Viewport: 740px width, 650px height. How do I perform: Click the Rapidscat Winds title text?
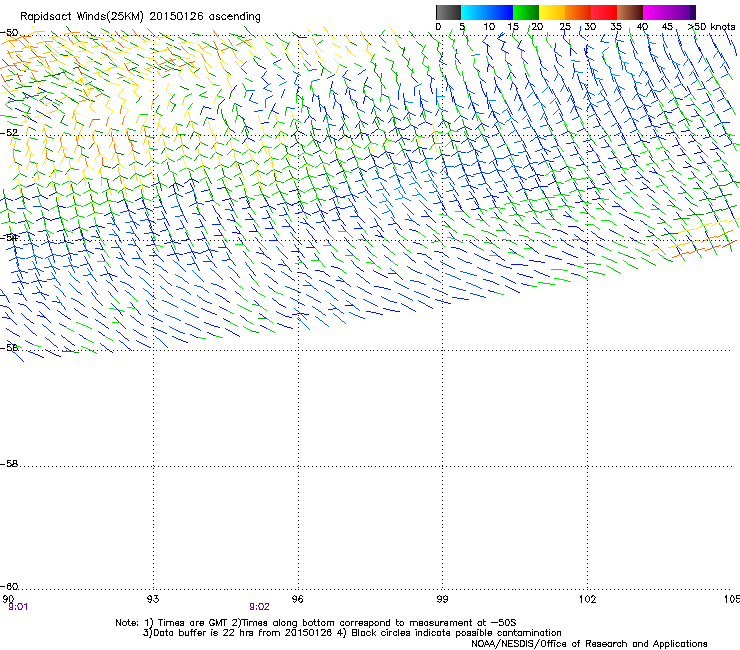pyautogui.click(x=140, y=17)
